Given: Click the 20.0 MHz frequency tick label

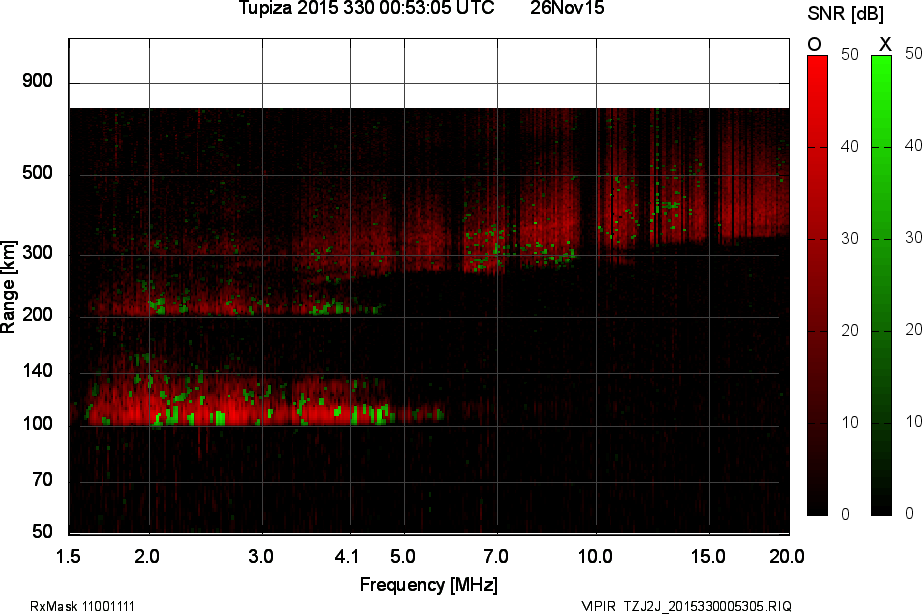Looking at the screenshot, I should click(786, 554).
